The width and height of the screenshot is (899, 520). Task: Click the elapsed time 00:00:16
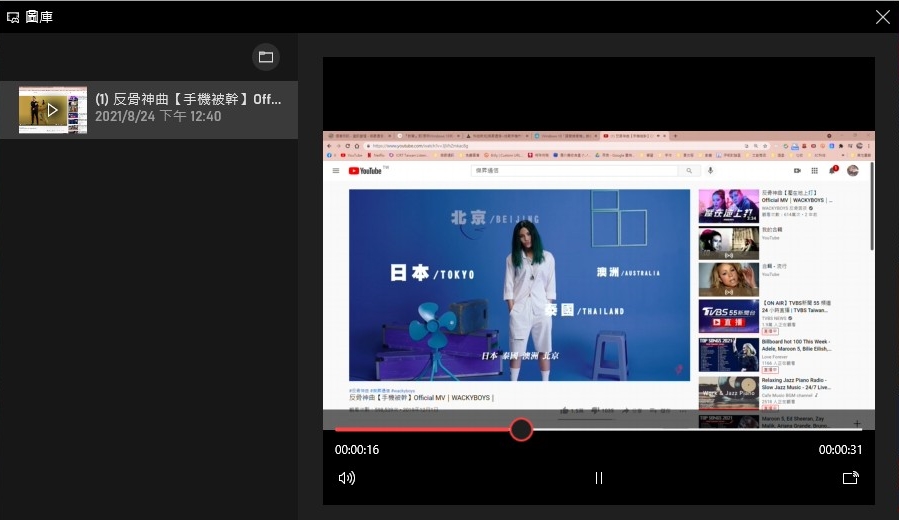(x=357, y=449)
